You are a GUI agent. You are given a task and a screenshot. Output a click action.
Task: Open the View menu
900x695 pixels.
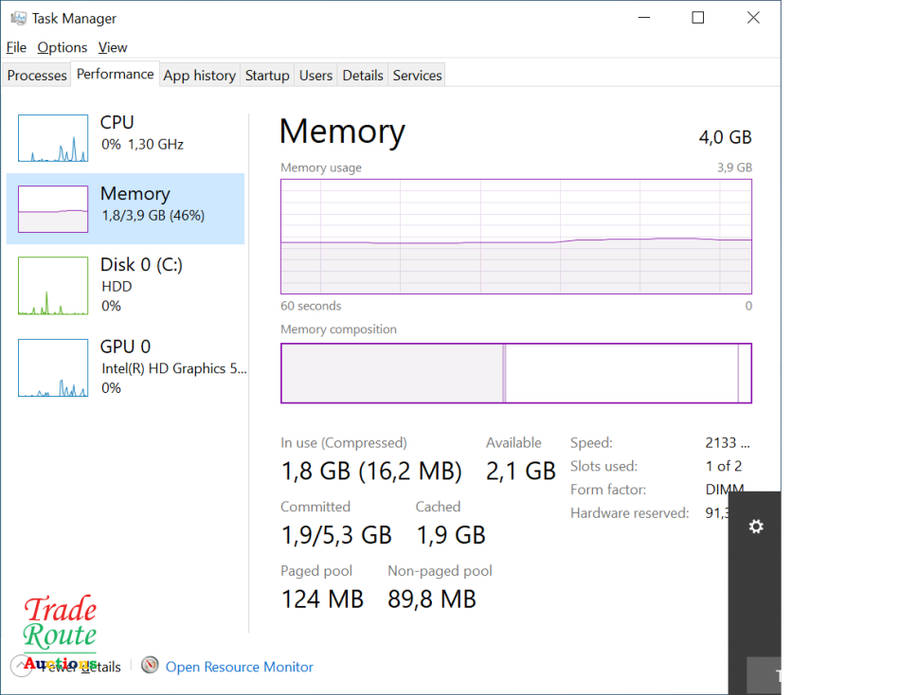(x=113, y=47)
